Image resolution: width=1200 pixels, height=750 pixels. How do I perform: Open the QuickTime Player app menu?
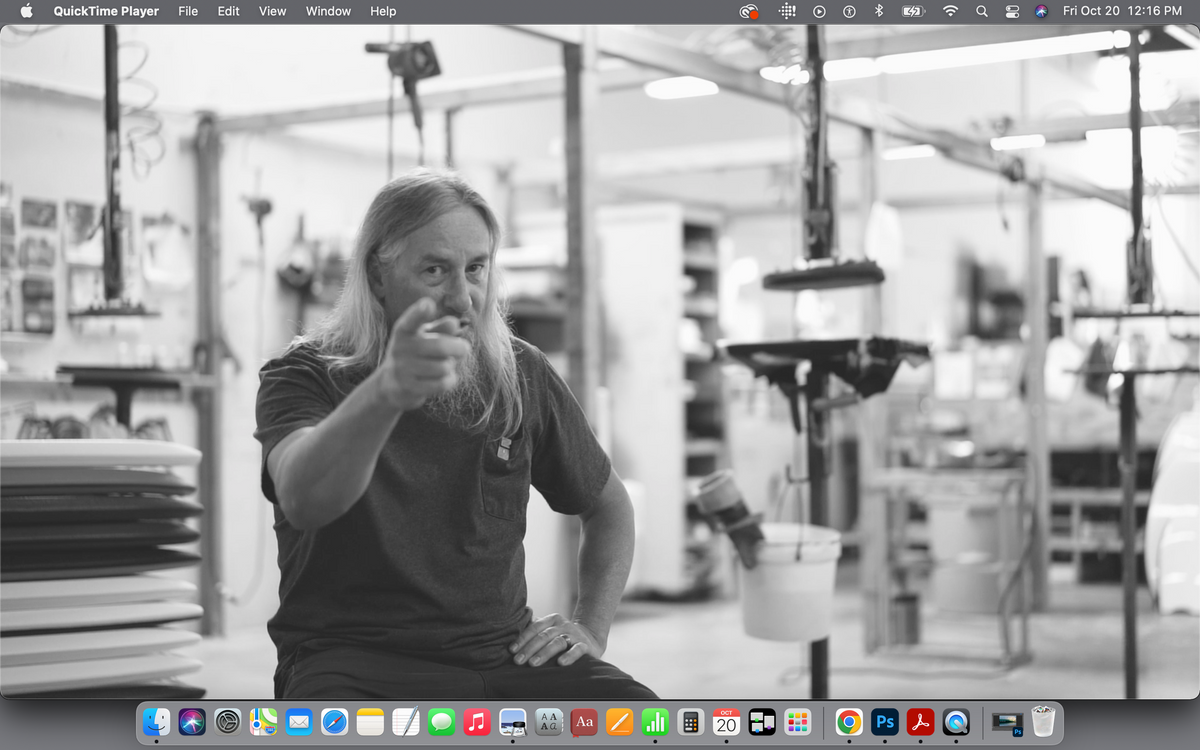[x=106, y=11]
